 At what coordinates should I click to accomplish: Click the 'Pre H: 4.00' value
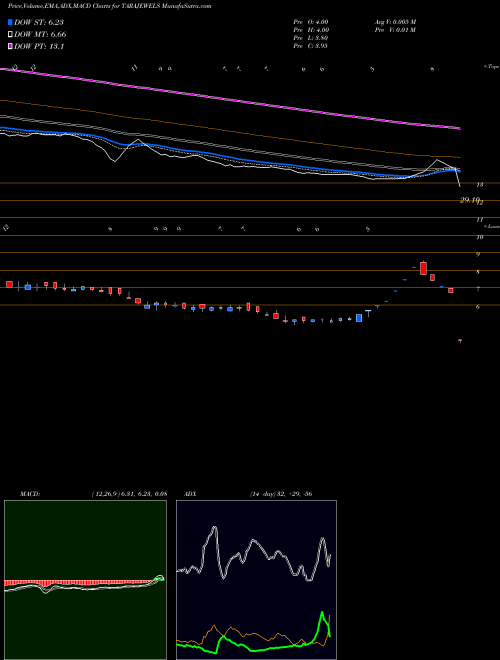pos(311,30)
